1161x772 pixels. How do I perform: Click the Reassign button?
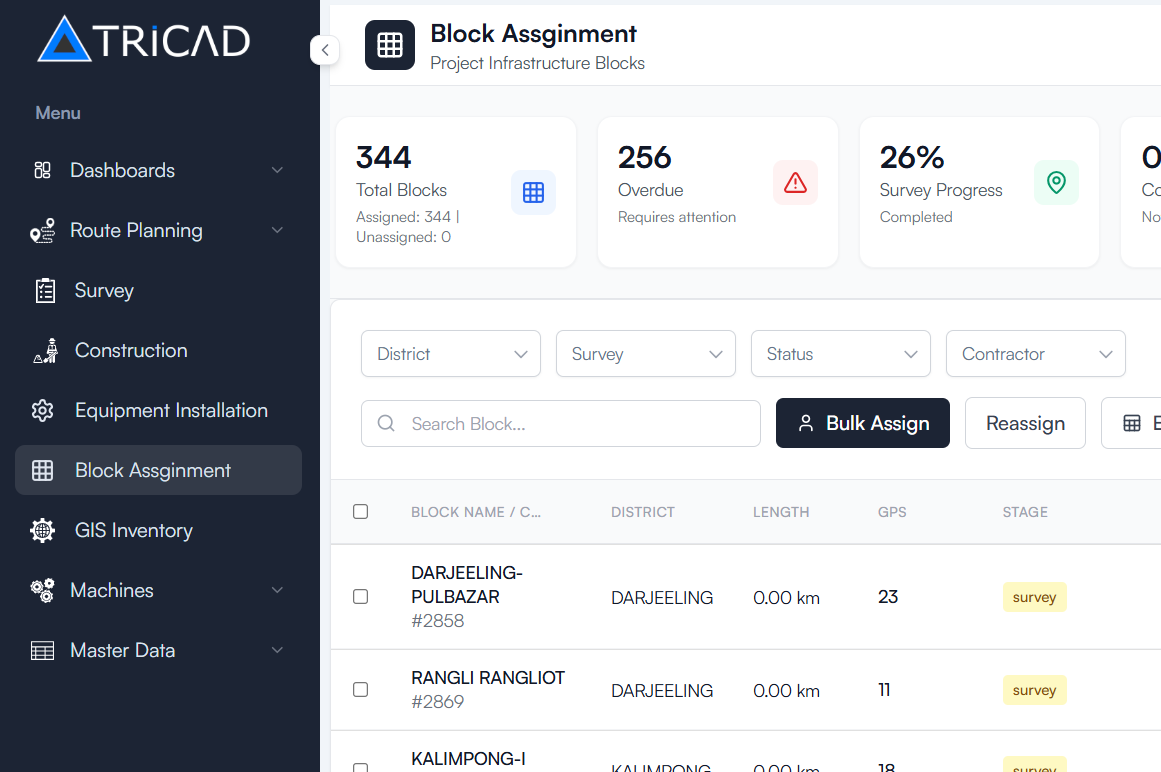point(1025,423)
